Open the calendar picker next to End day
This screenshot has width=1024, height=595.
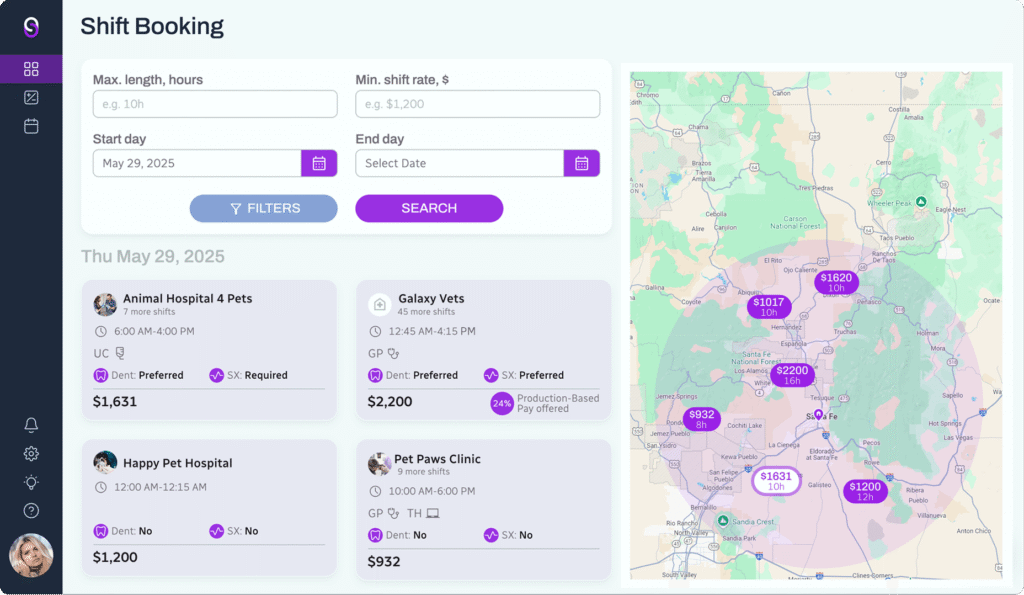pos(581,162)
